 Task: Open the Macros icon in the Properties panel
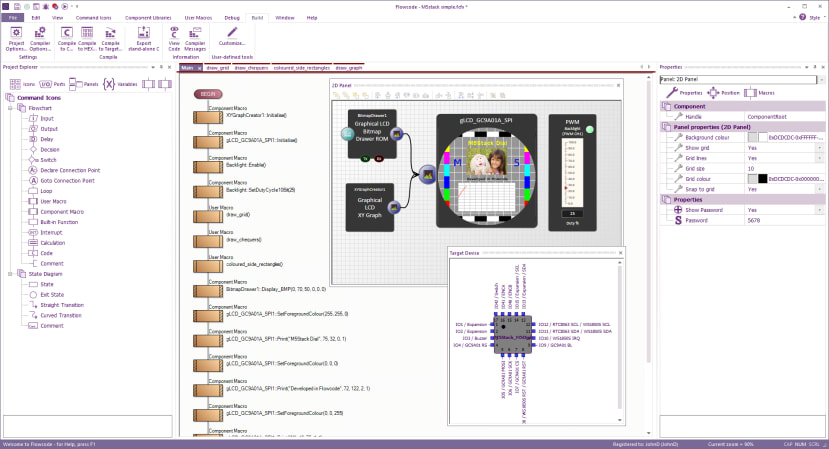click(750, 93)
